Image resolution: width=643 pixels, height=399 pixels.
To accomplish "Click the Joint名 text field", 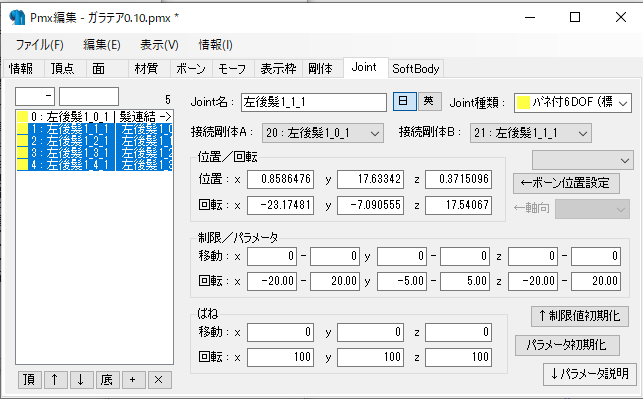I will coord(314,102).
